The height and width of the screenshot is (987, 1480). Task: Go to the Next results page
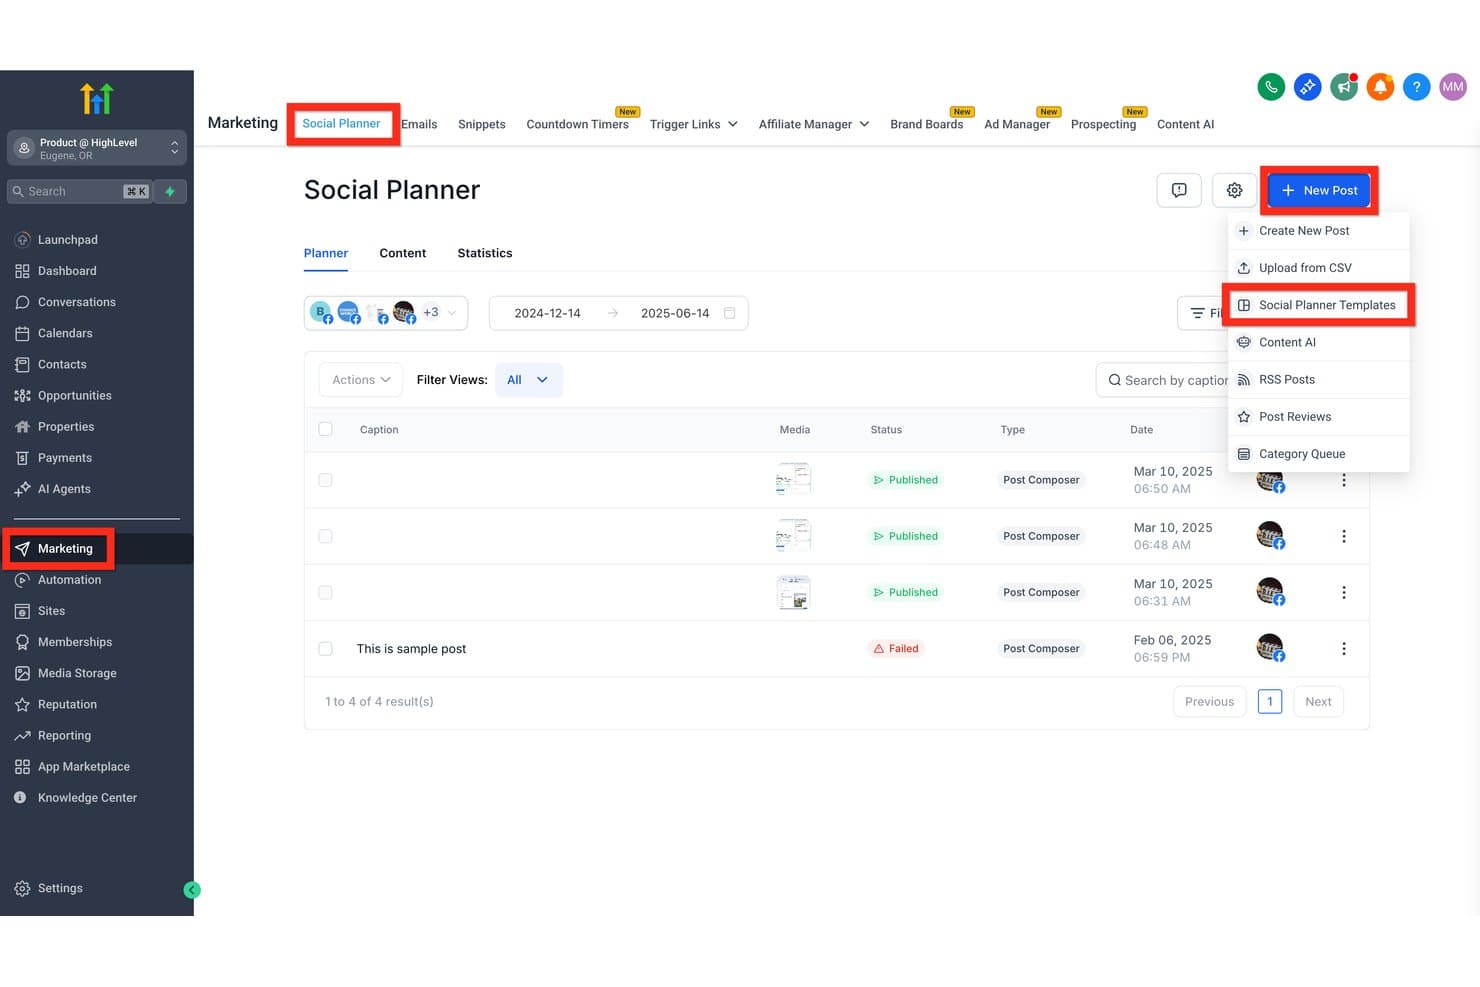coord(1318,702)
